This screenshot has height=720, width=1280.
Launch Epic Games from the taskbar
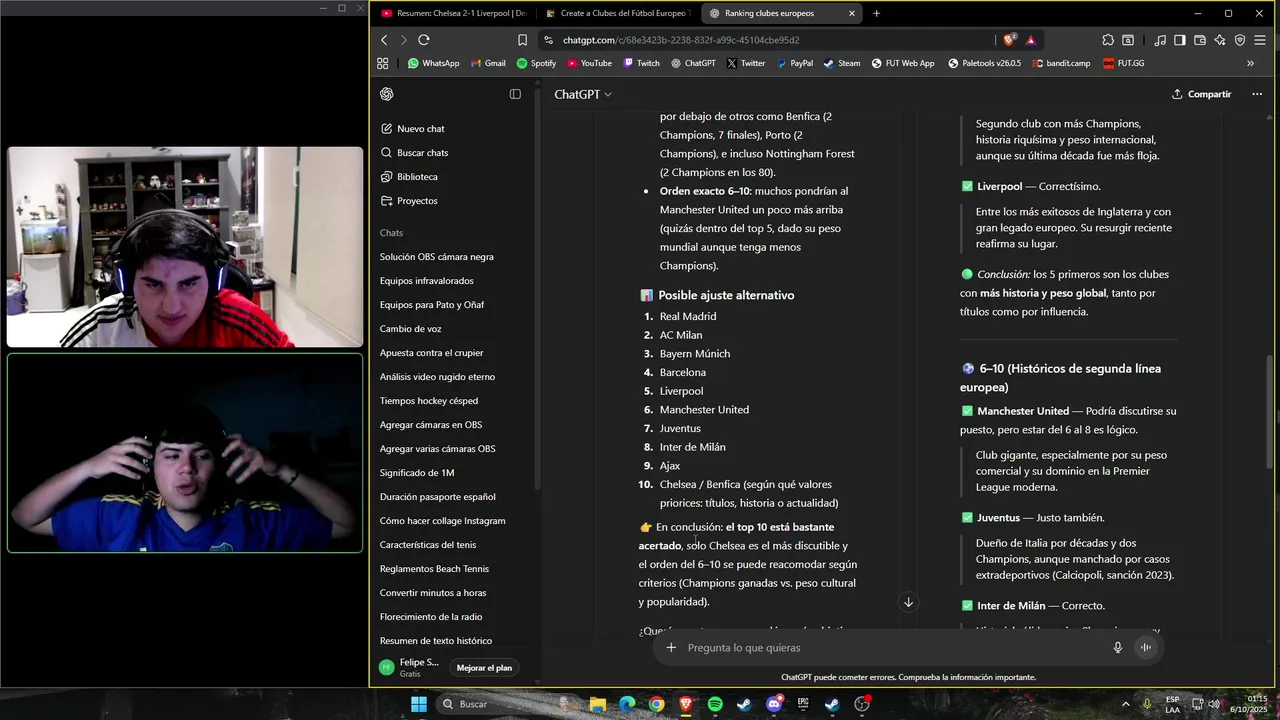pos(803,704)
